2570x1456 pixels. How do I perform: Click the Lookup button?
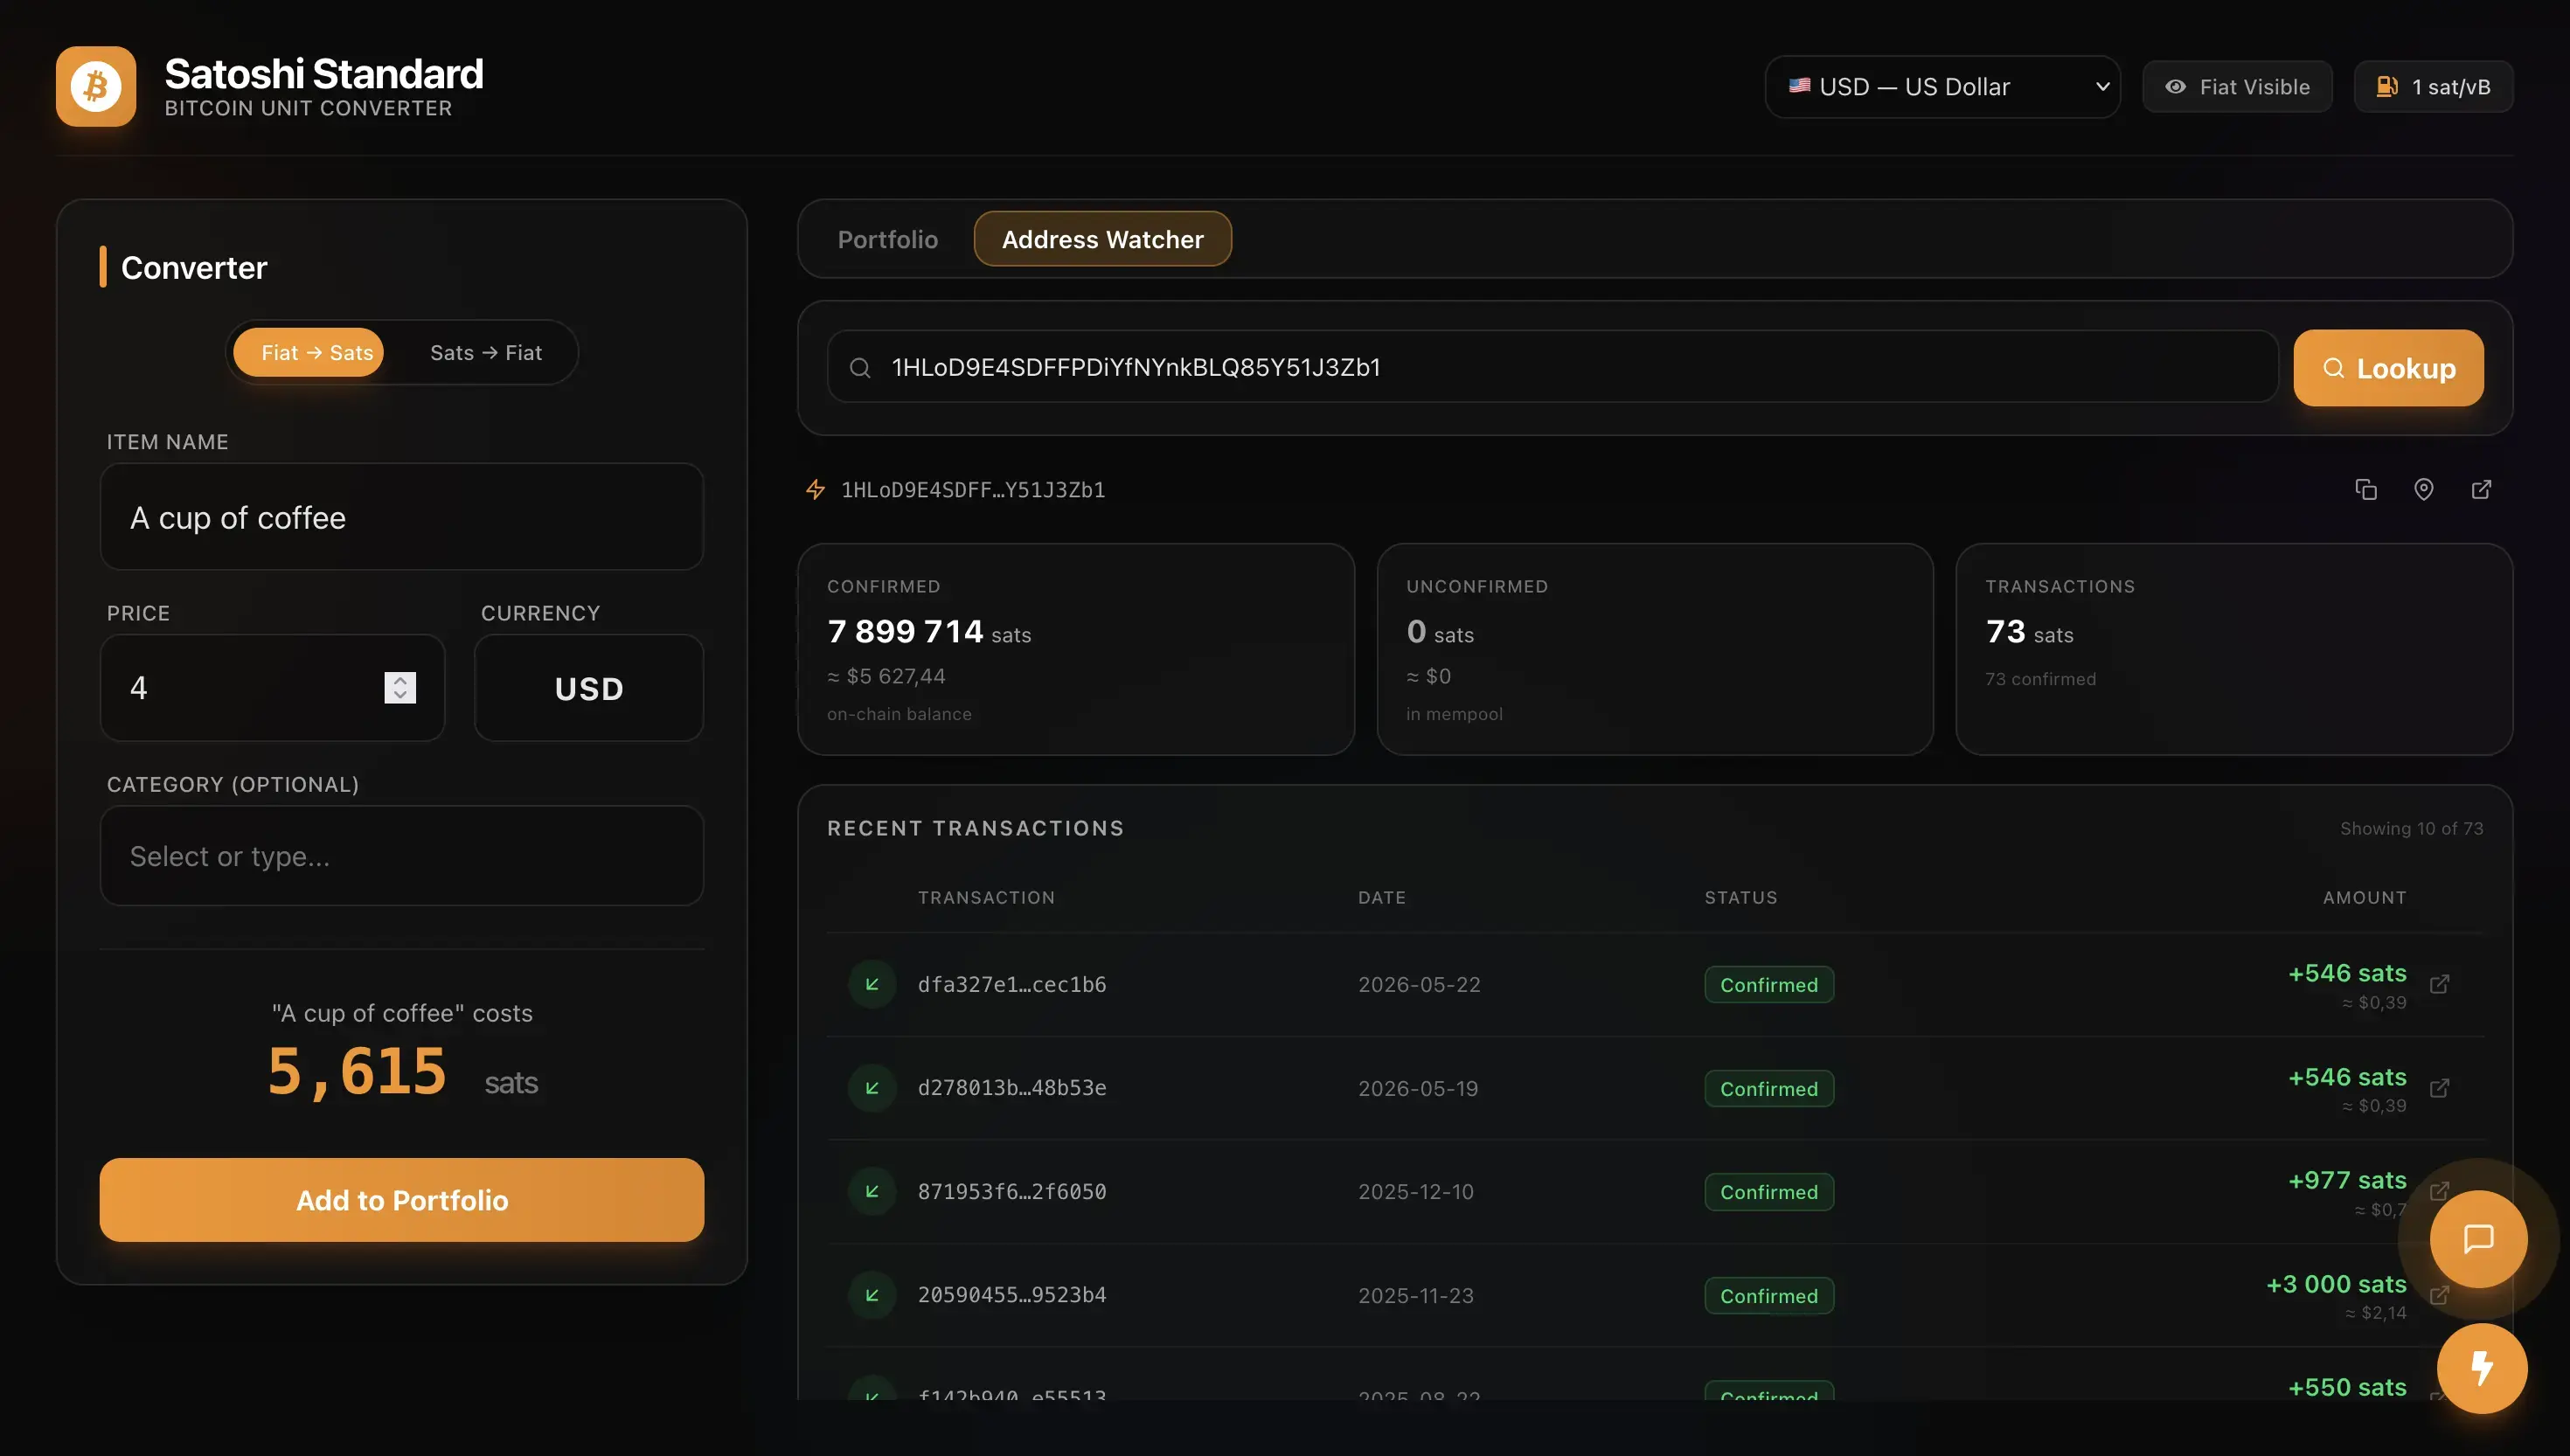pyautogui.click(x=2388, y=368)
